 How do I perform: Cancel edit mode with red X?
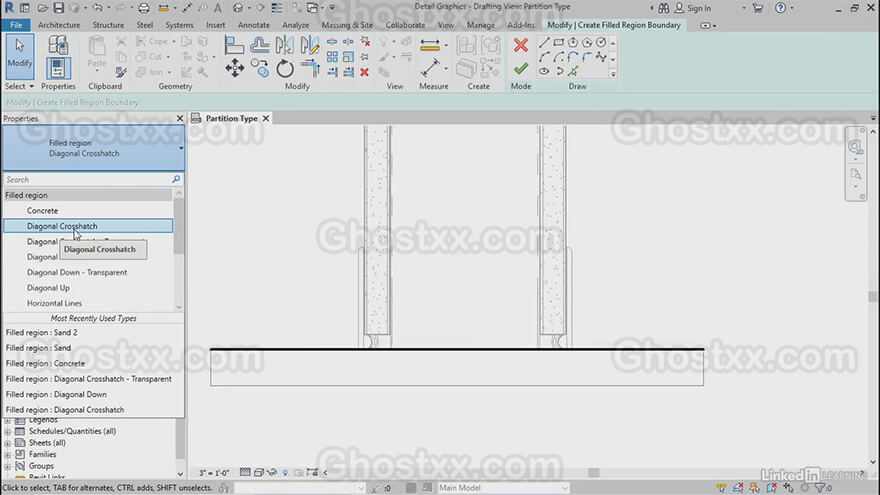tap(521, 45)
